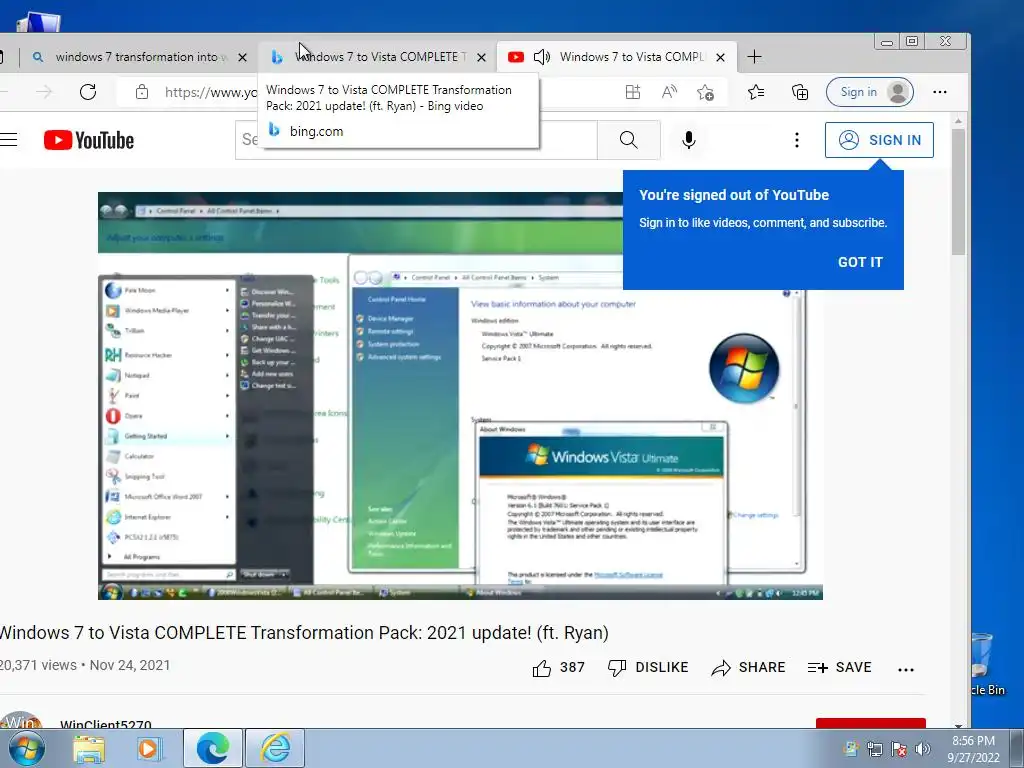Click the video title text

click(x=304, y=633)
